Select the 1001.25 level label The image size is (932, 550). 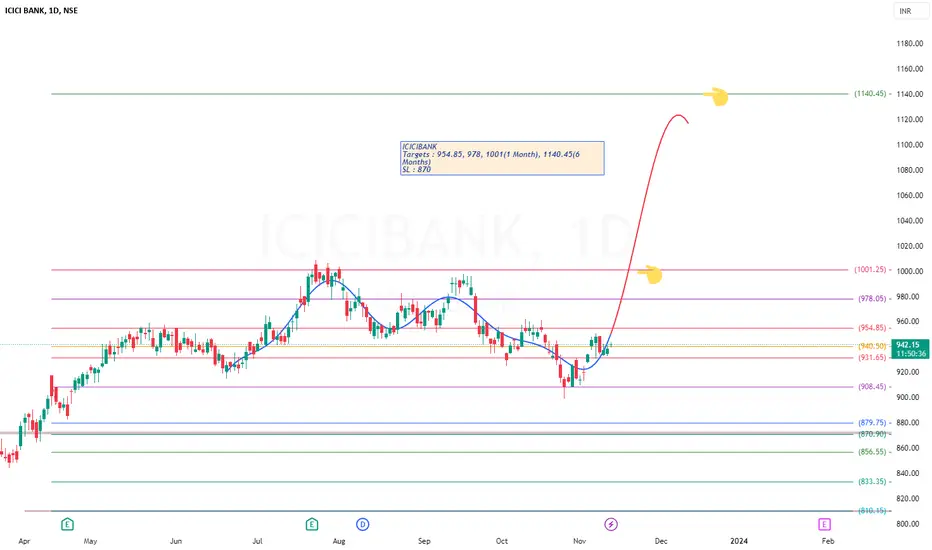[x=870, y=269]
